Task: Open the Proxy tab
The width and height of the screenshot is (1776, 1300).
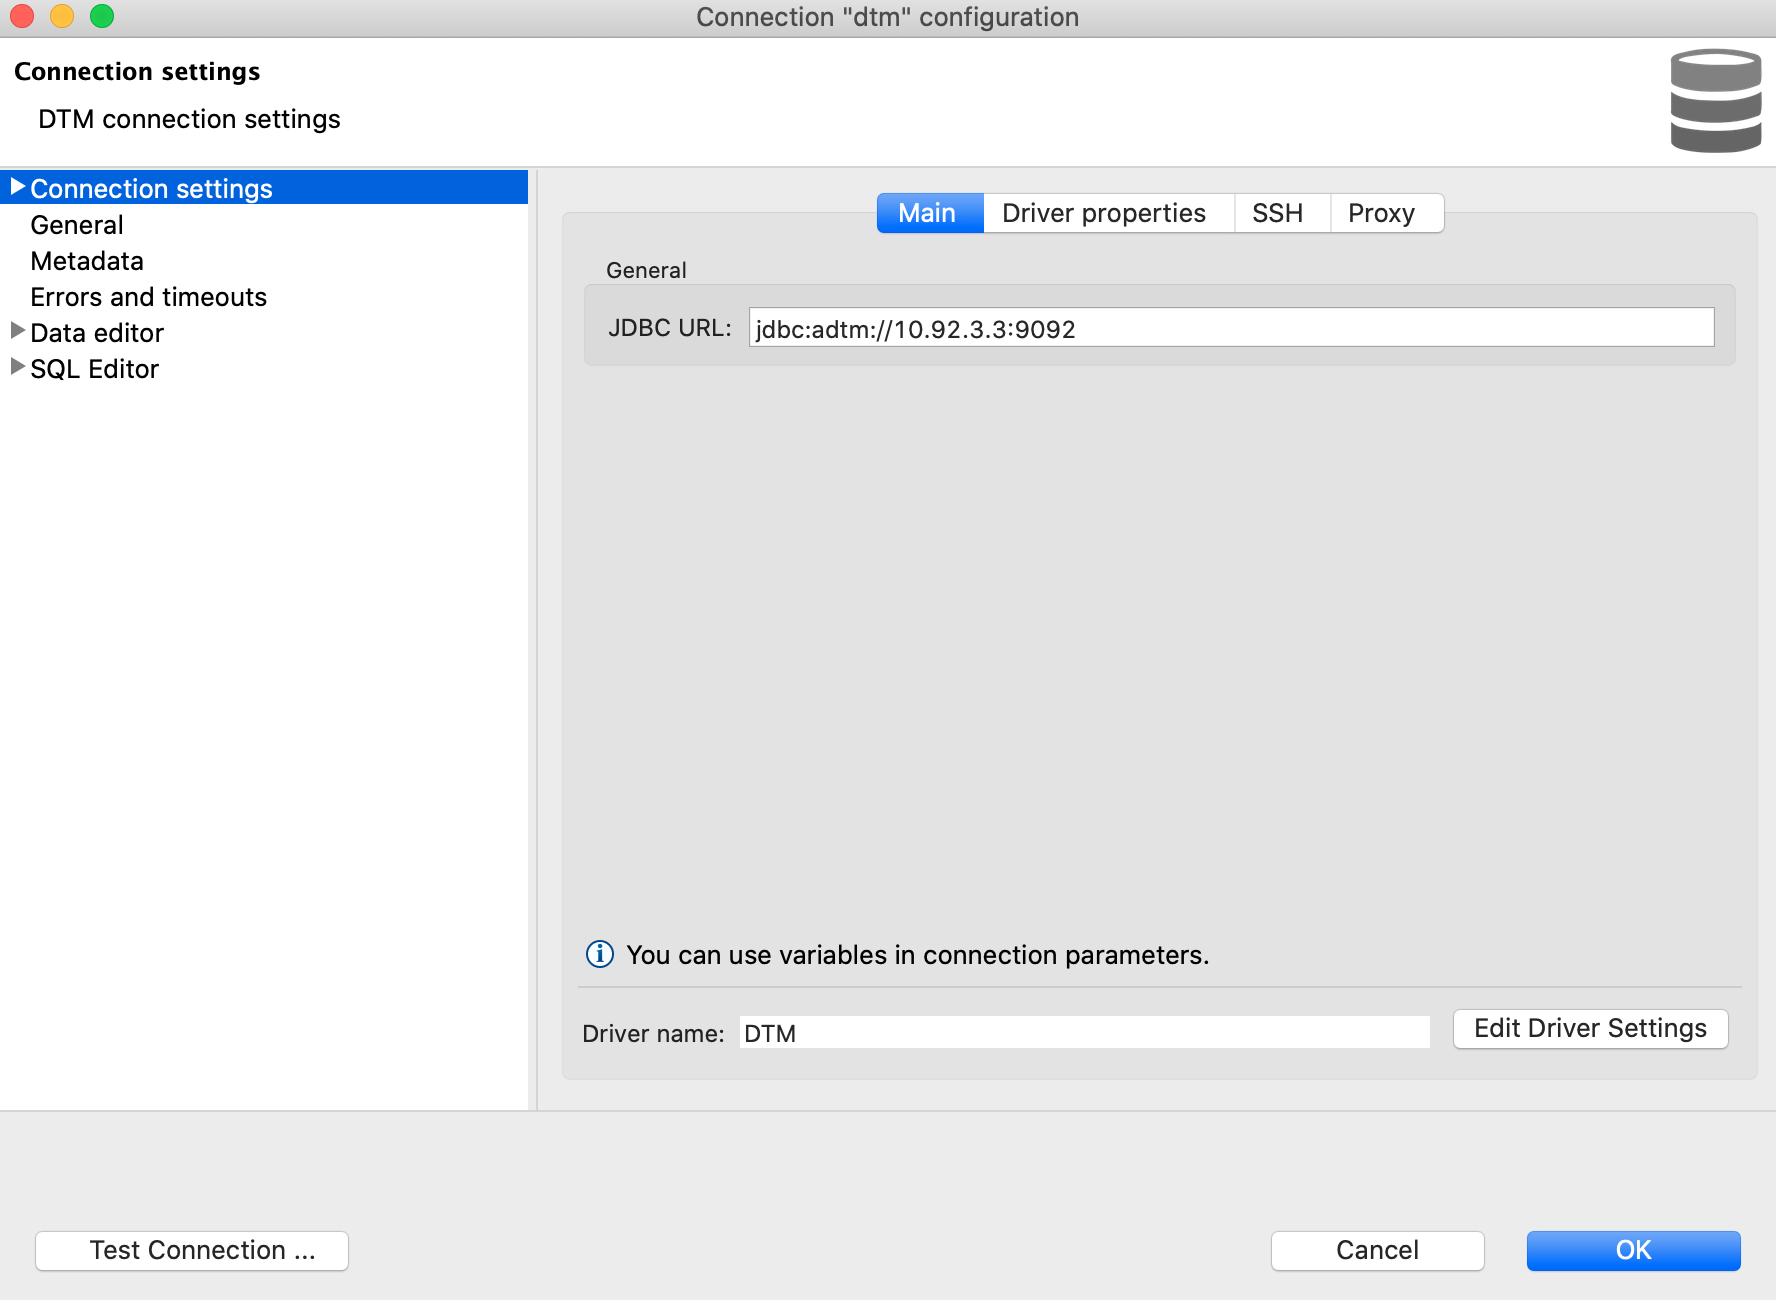Action: coord(1381,213)
